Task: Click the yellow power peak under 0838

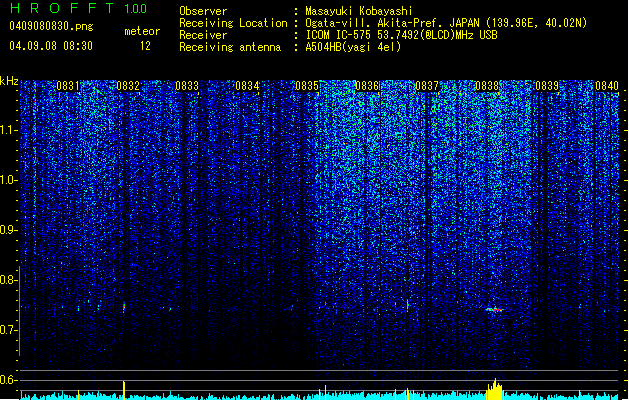Action: pos(495,389)
